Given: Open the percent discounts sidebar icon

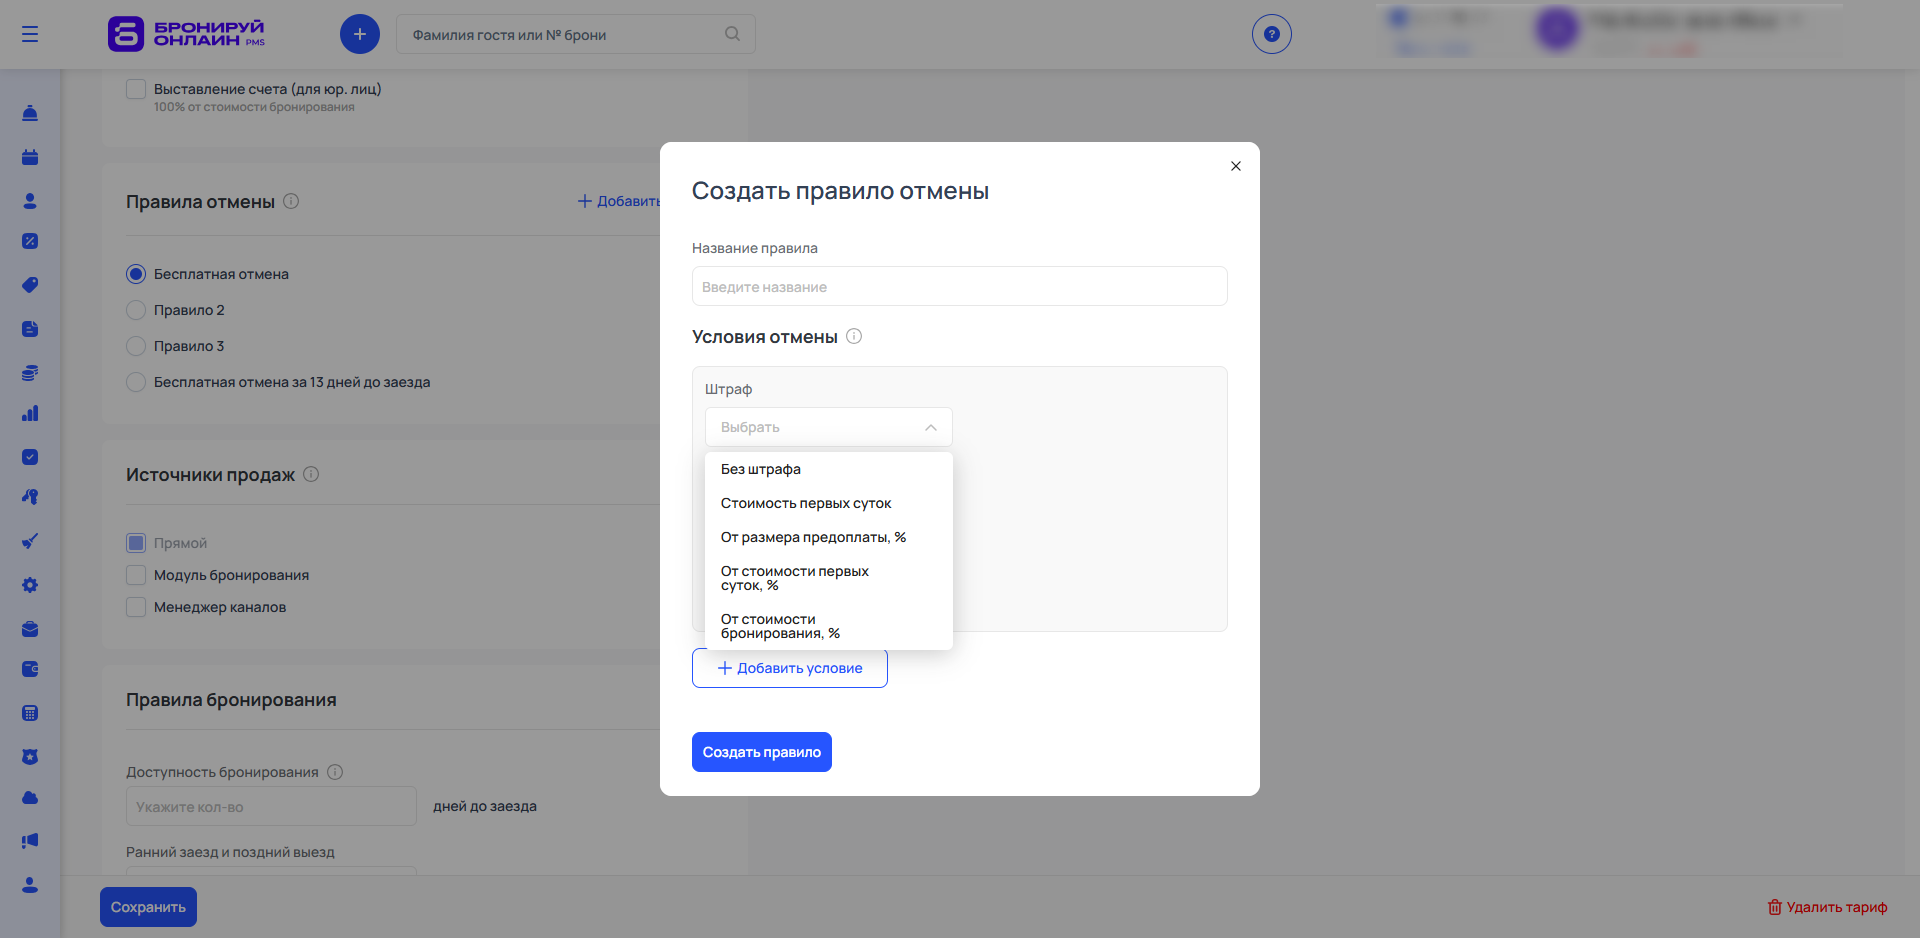Looking at the screenshot, I should (30, 241).
